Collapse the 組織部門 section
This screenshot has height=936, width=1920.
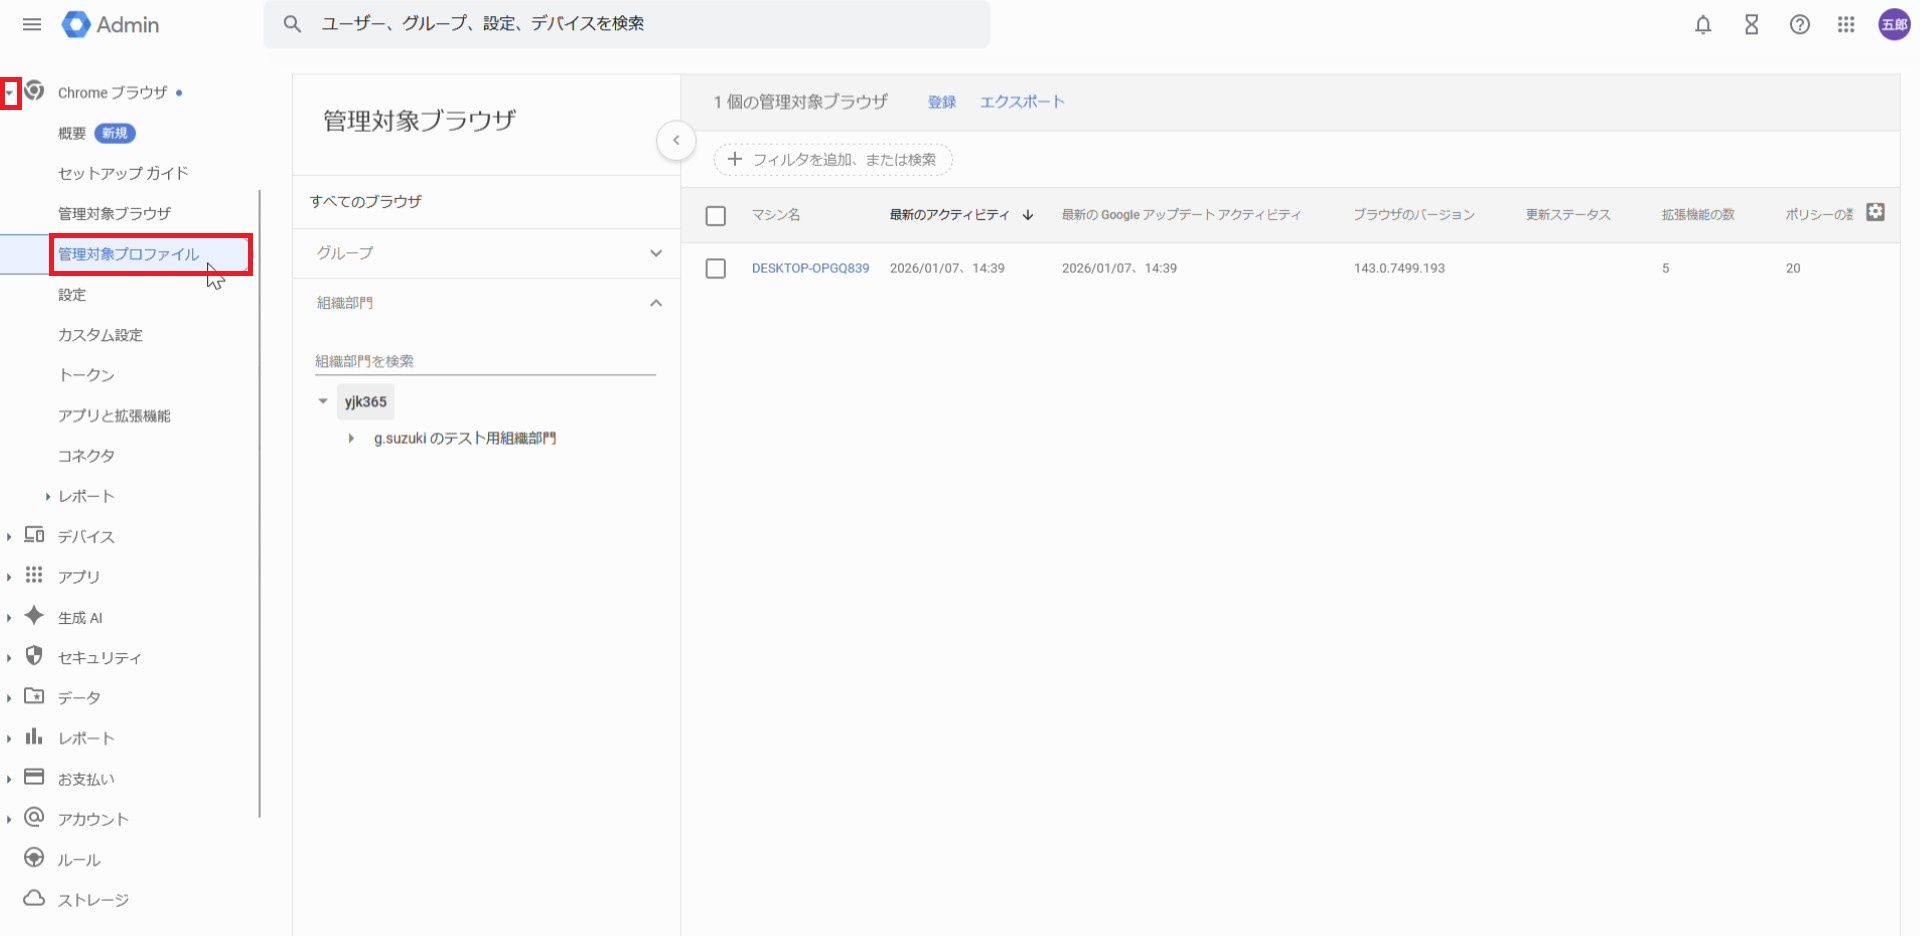(655, 303)
